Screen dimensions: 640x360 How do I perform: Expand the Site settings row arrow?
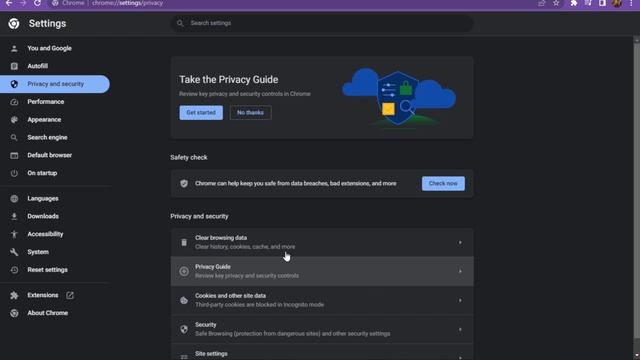[x=460, y=357]
